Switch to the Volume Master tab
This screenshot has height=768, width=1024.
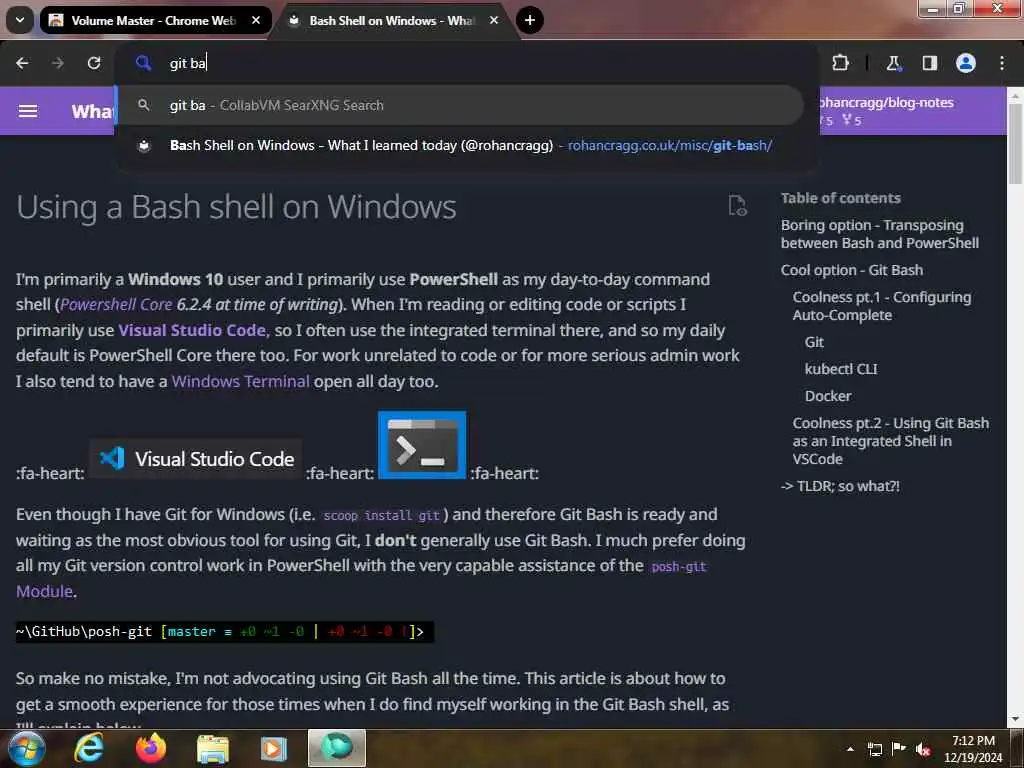click(155, 20)
